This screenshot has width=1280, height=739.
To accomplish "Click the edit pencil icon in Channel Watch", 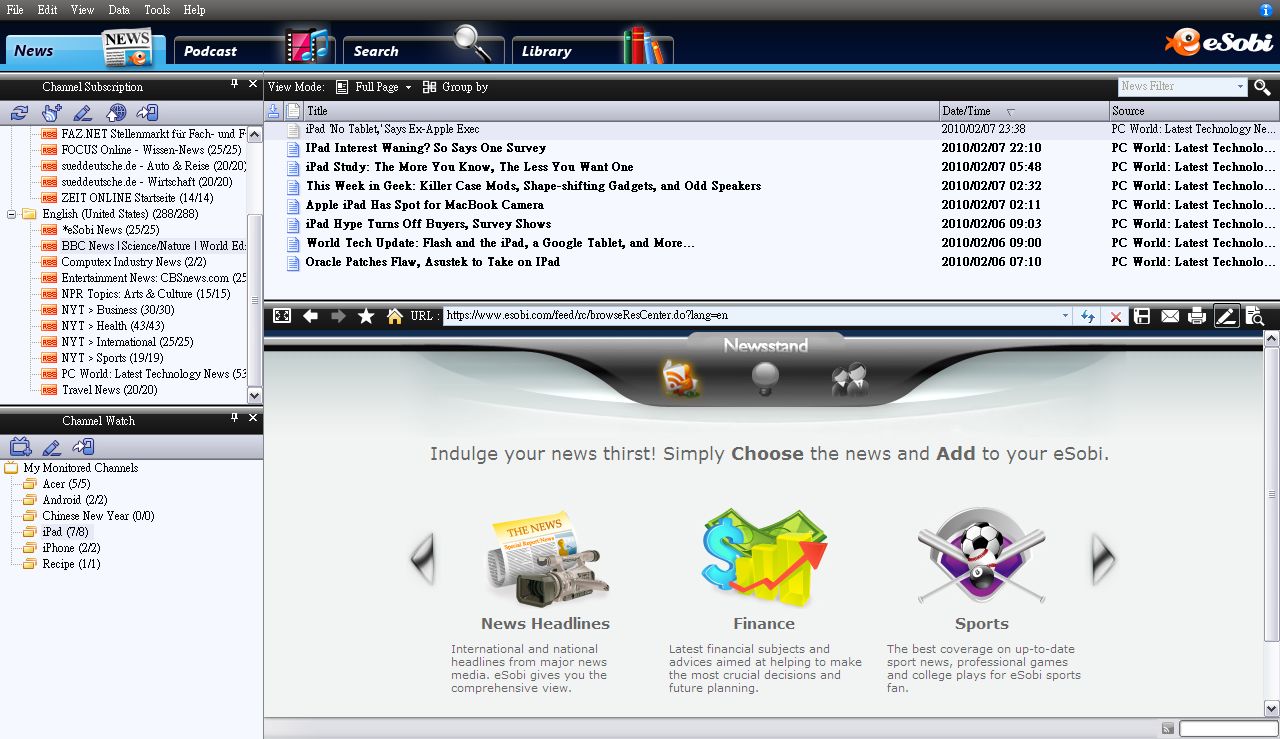I will pyautogui.click(x=52, y=447).
